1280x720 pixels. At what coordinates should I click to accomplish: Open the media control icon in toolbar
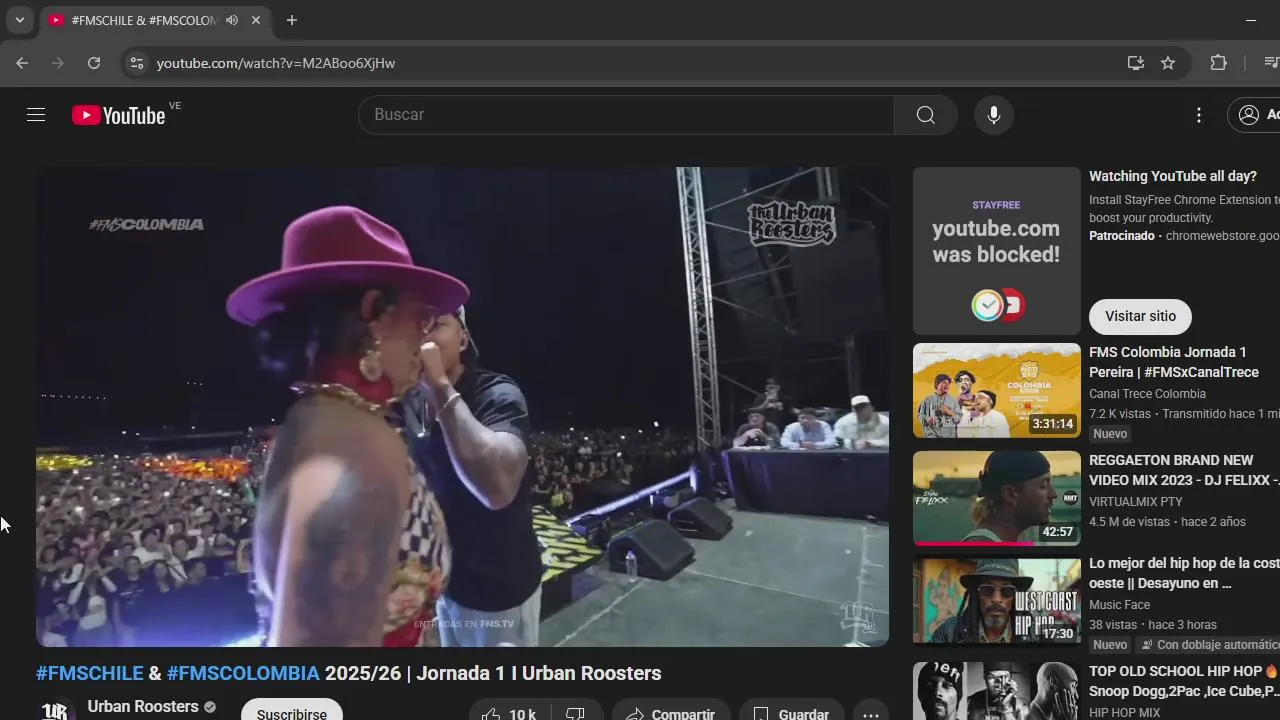point(1271,63)
